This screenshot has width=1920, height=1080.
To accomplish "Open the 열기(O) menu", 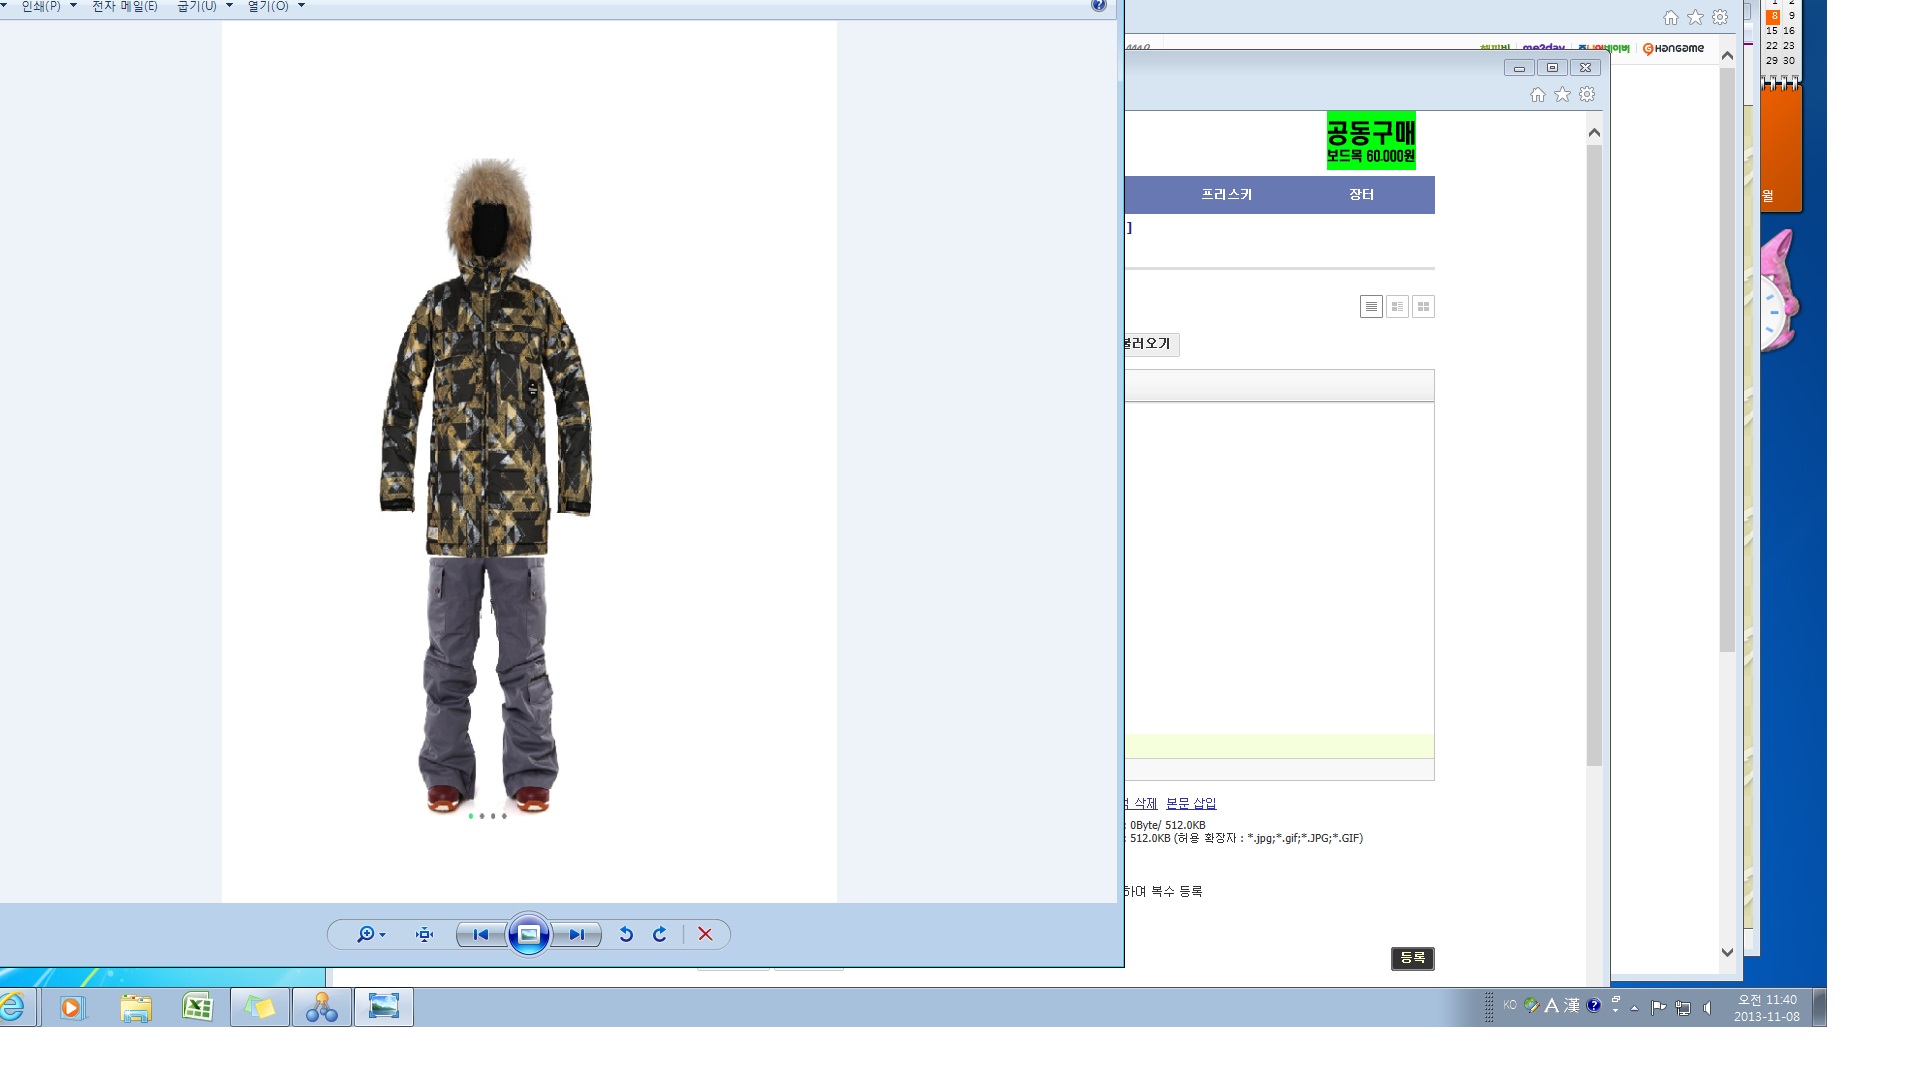I will (275, 6).
